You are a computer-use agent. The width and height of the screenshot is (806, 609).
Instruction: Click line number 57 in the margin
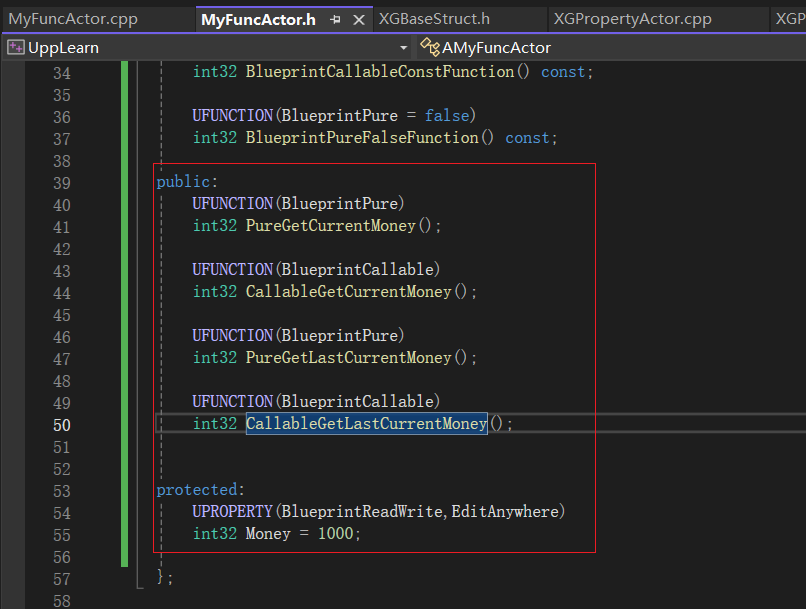click(x=62, y=579)
